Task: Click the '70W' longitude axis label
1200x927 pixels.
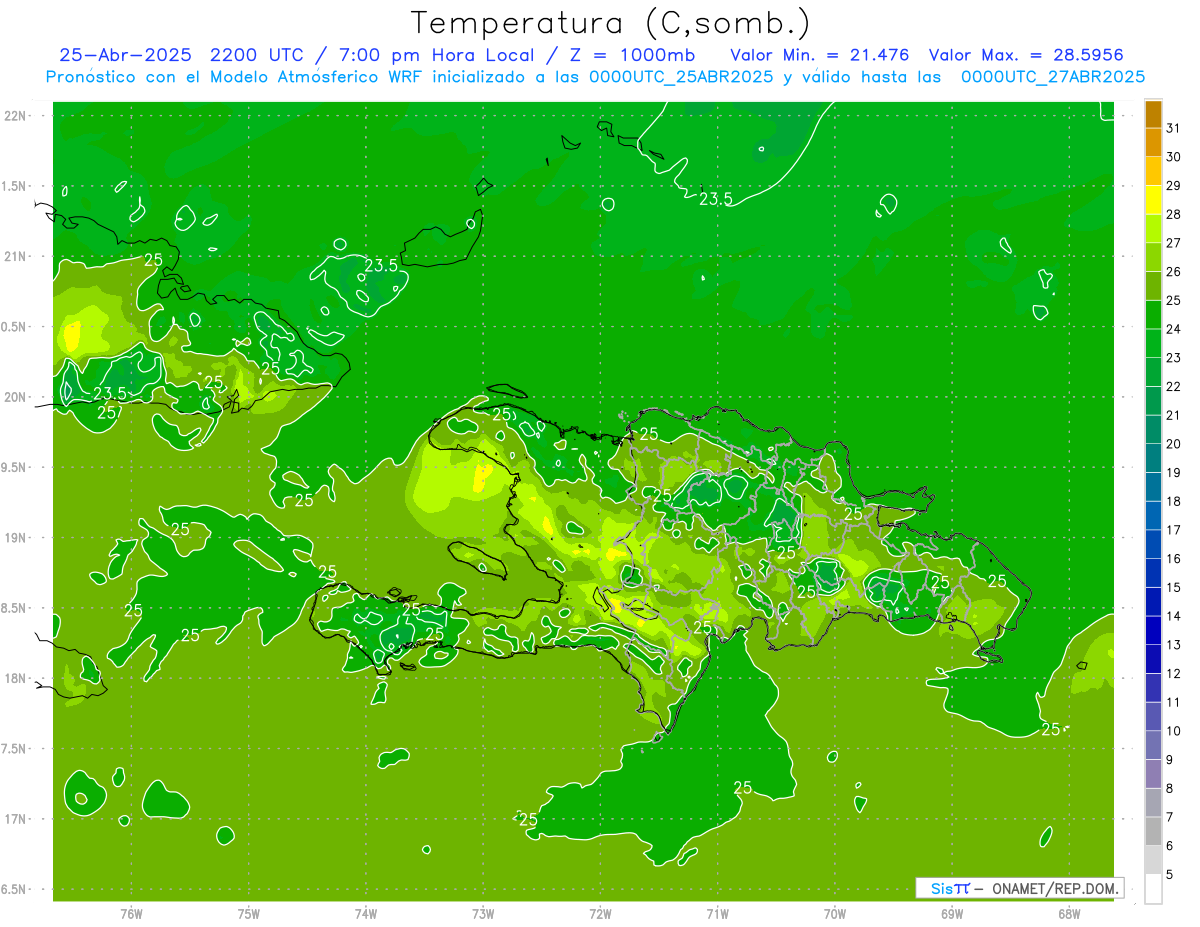Action: 835,914
